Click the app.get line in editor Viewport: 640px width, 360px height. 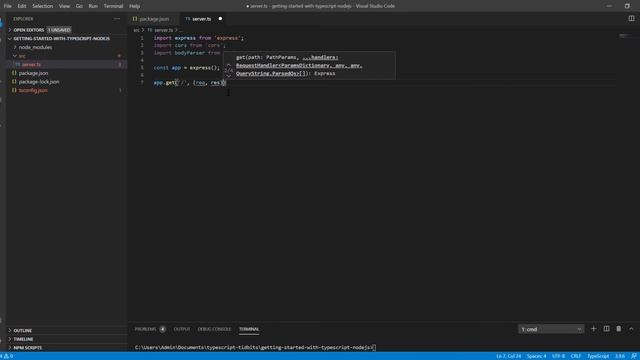(189, 82)
